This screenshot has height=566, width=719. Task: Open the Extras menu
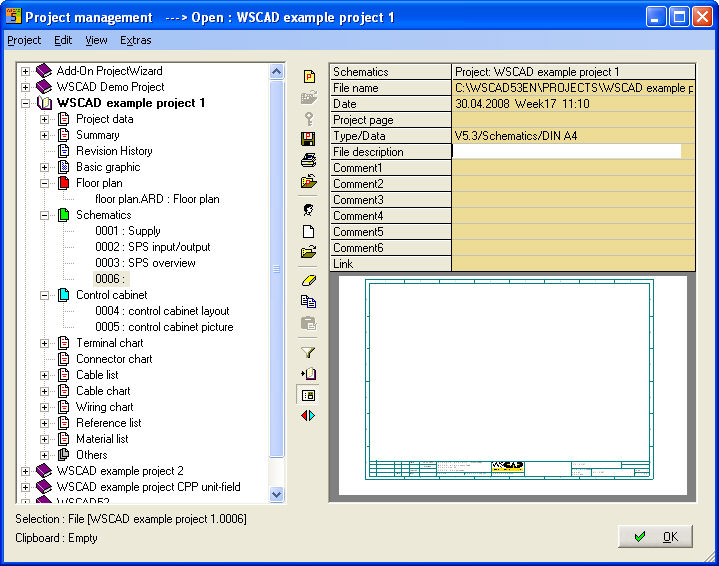pyautogui.click(x=136, y=40)
